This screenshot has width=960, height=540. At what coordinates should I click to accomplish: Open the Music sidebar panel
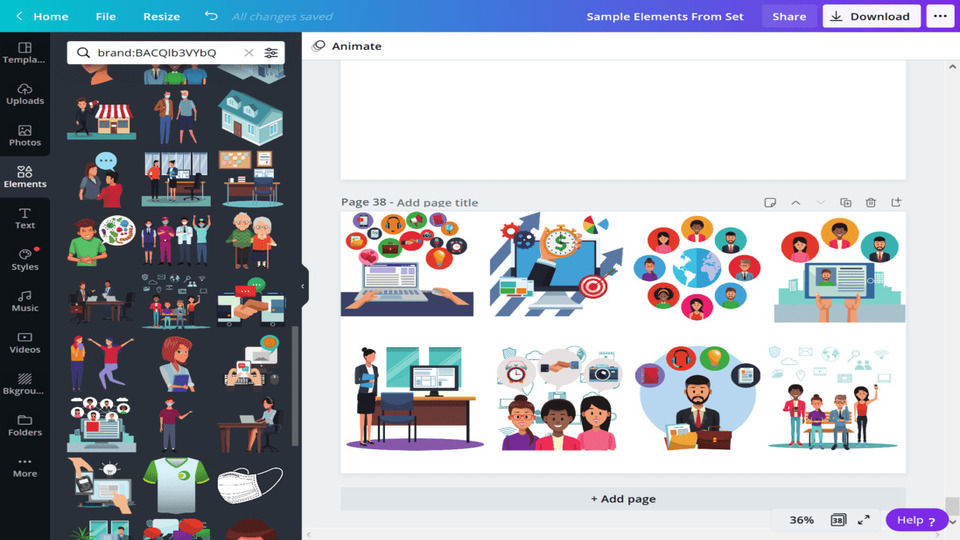pyautogui.click(x=24, y=301)
